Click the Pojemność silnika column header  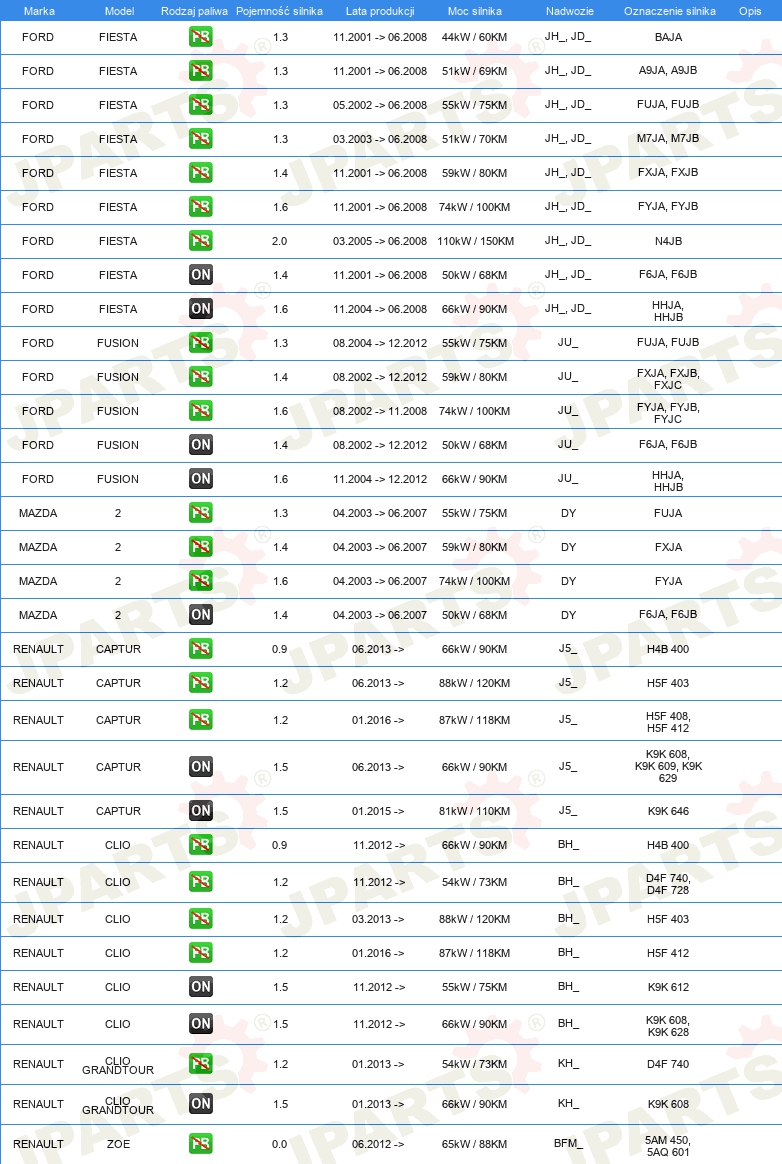(279, 11)
